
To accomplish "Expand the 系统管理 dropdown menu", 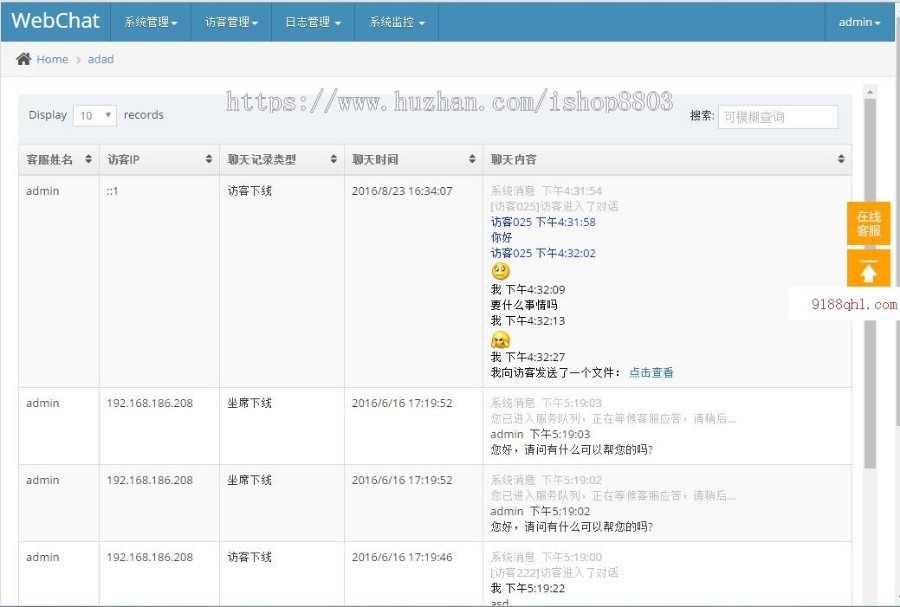I will [x=150, y=21].
